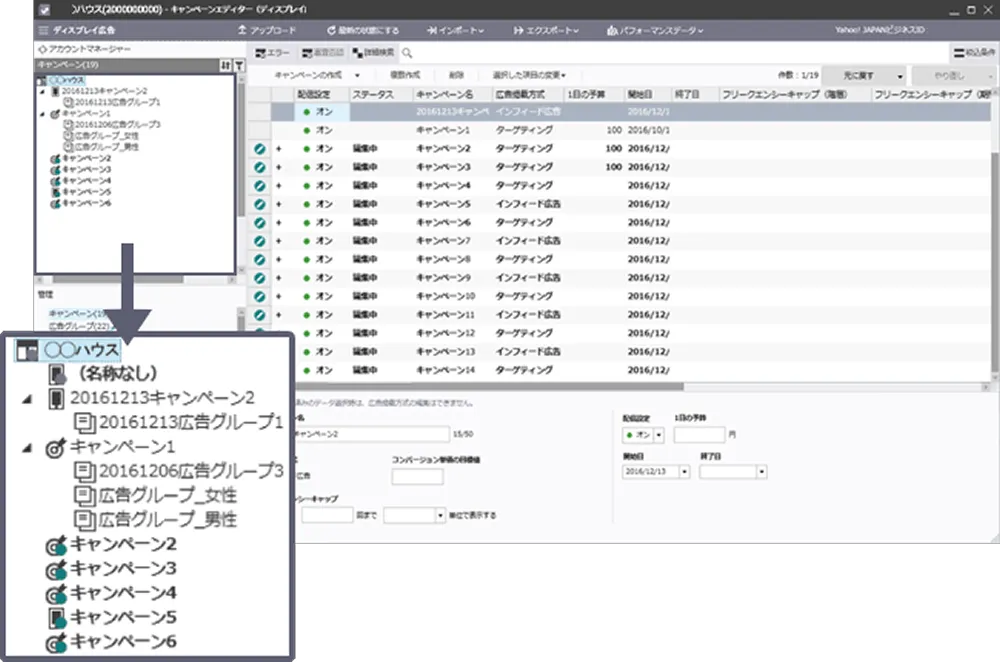This screenshot has height=662, width=1000.
Task: Click the 1日の予算 input field
Action: [698, 435]
